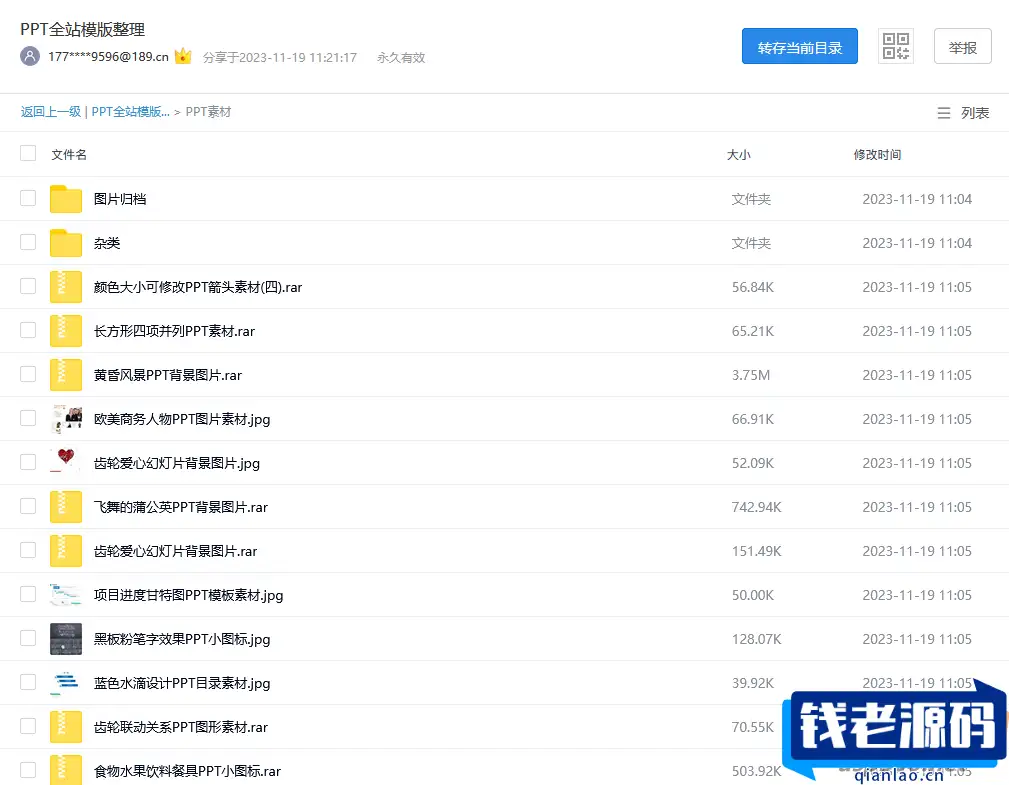Click the crown VIP badge icon
The width and height of the screenshot is (1009, 785).
tap(183, 56)
